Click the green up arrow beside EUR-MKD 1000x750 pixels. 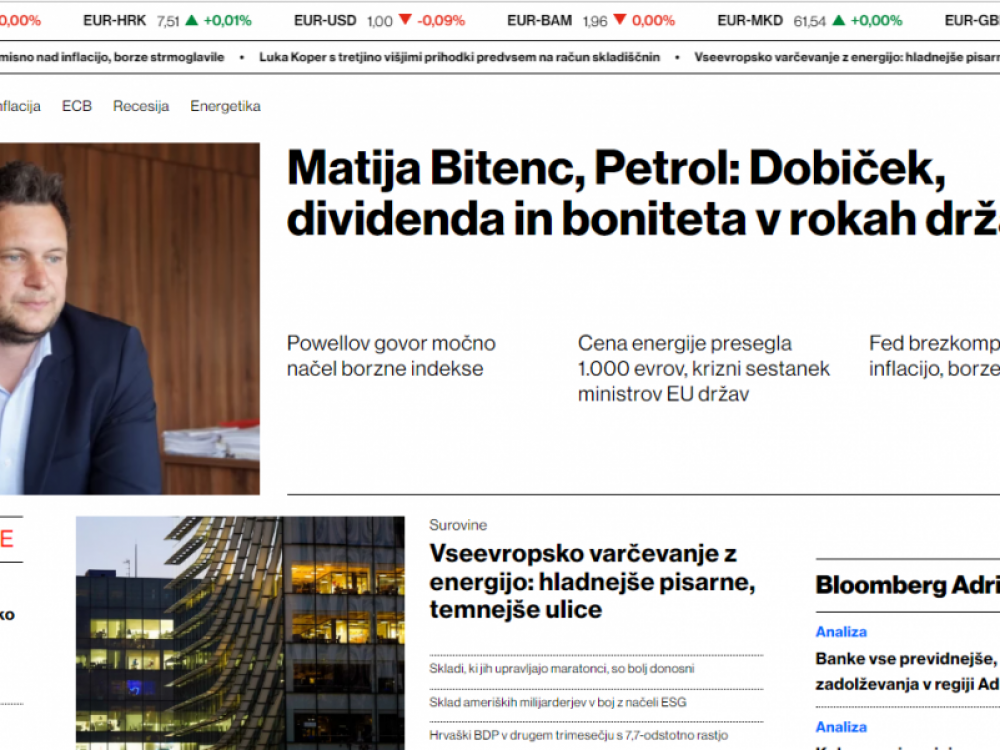click(x=837, y=20)
